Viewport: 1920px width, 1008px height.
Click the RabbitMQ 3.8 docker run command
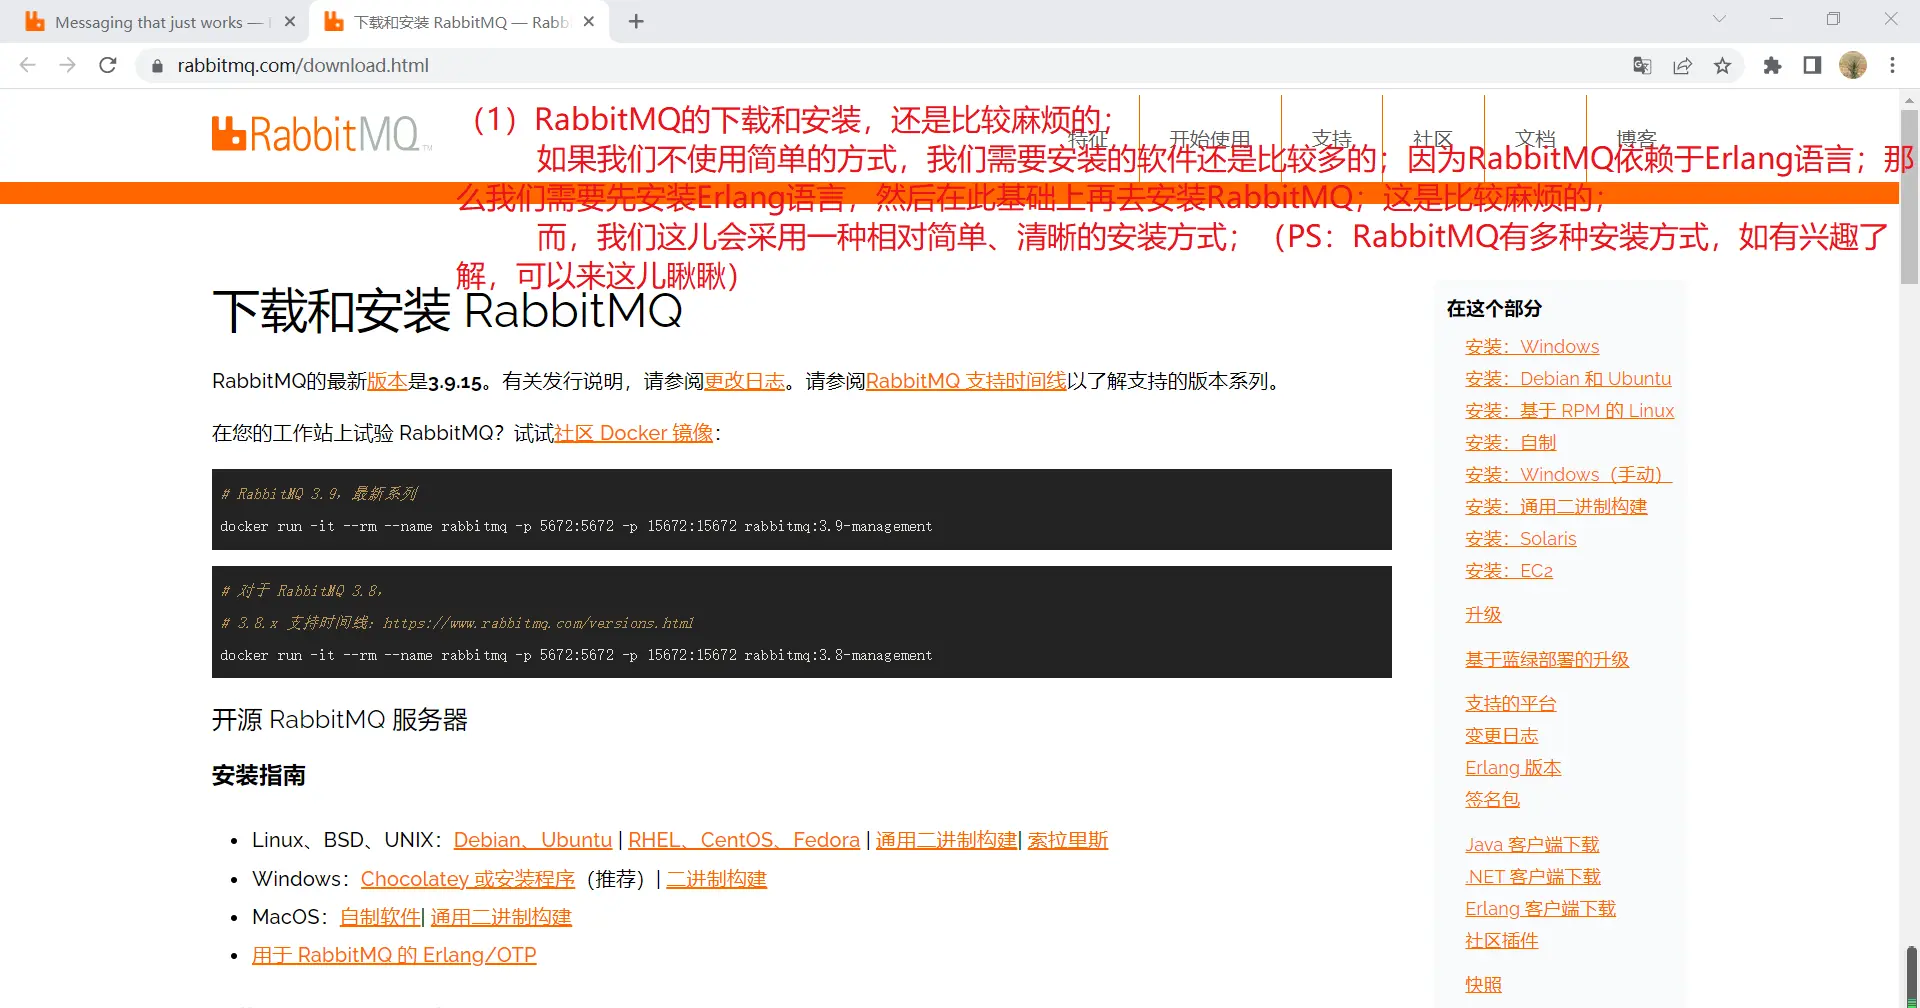[x=576, y=656]
